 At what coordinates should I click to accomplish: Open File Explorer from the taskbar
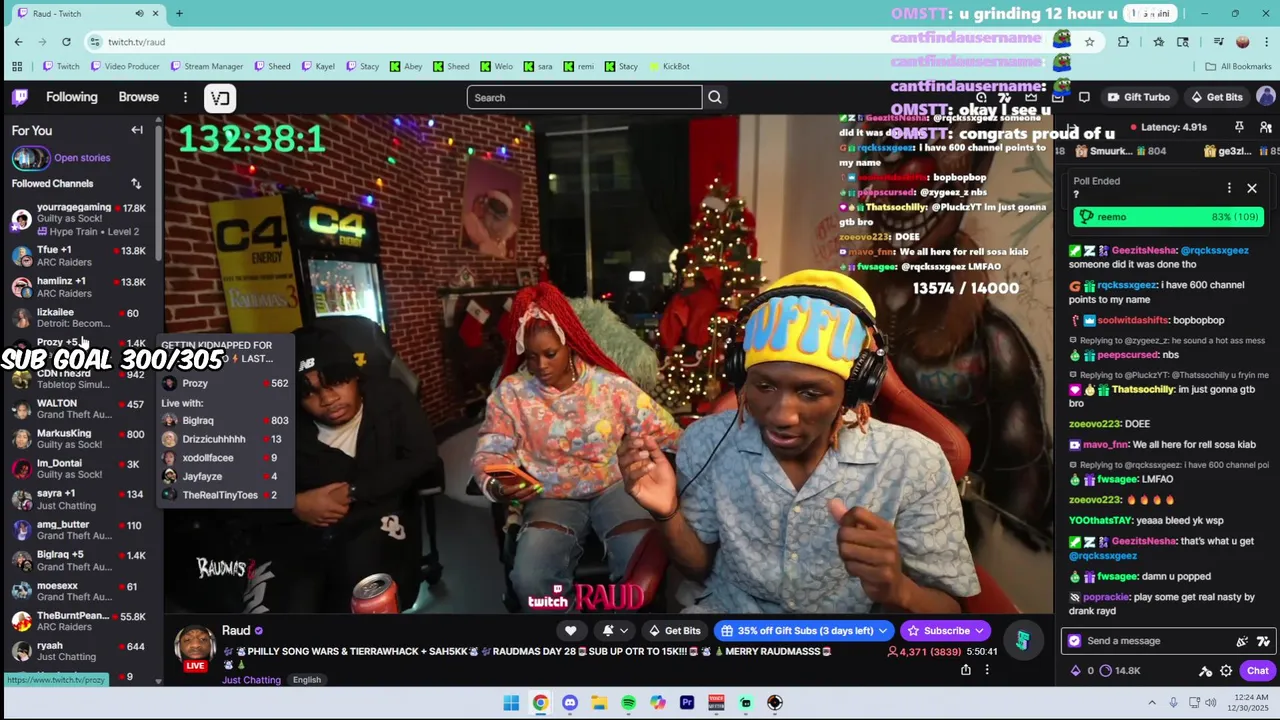(x=599, y=703)
